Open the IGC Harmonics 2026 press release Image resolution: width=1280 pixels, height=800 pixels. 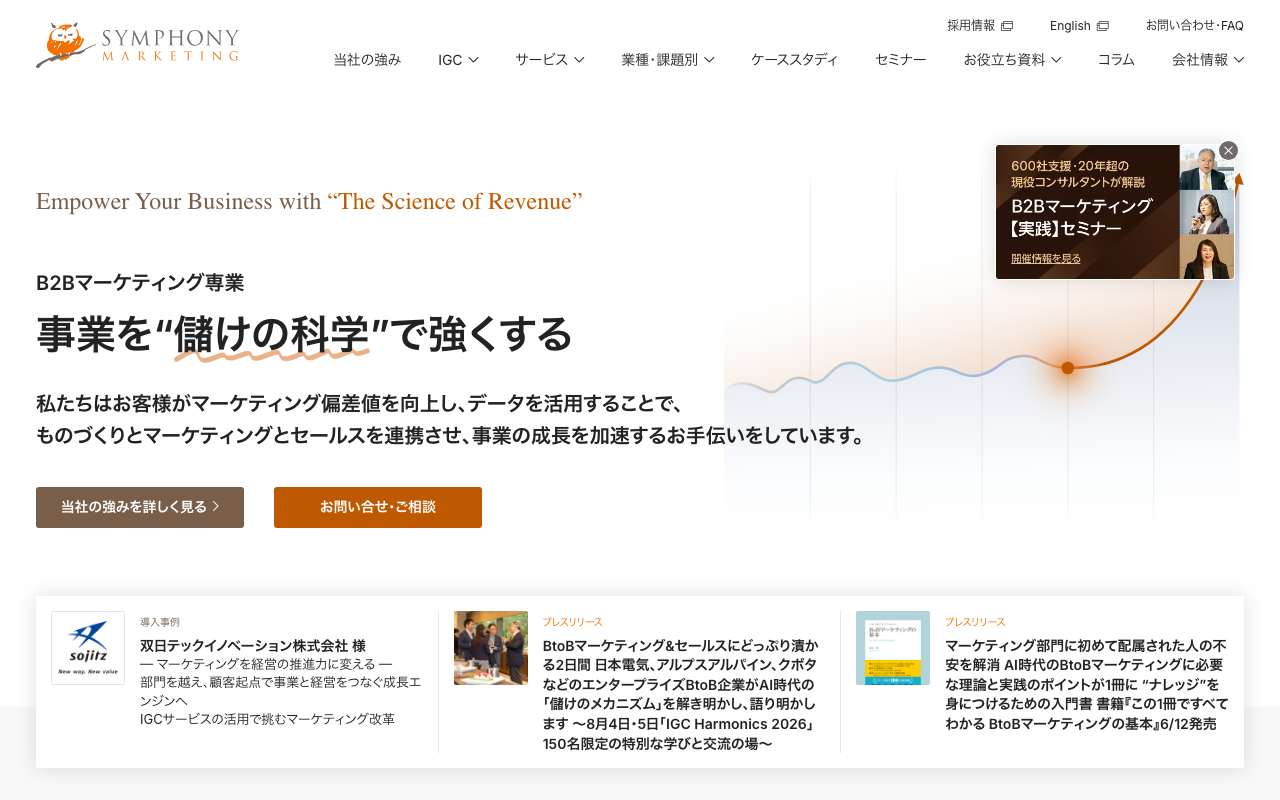[x=680, y=695]
